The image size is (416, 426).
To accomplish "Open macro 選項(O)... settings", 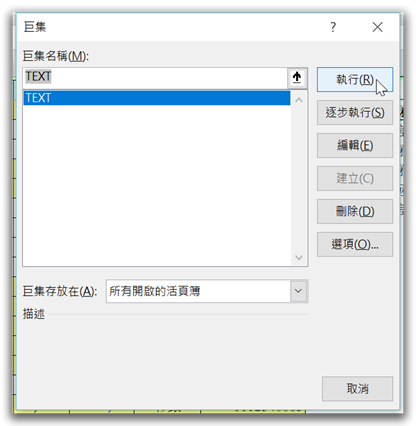I will tap(355, 244).
